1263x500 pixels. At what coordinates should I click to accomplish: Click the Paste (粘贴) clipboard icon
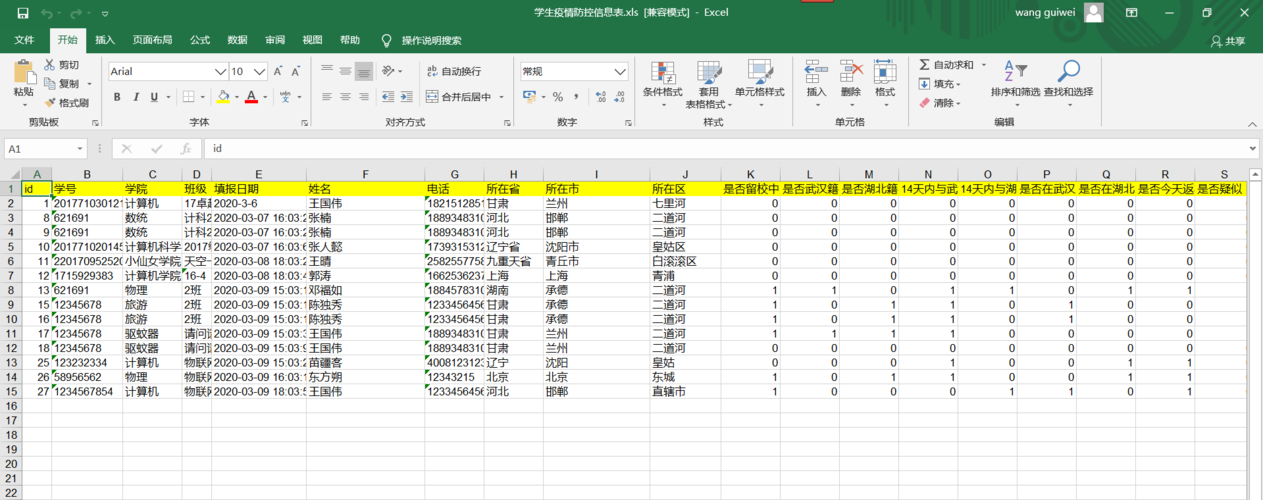23,72
